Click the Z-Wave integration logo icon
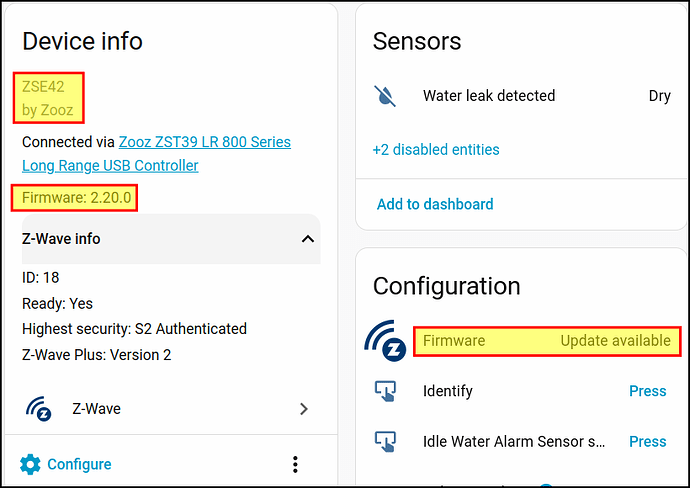The height and width of the screenshot is (488, 690). pyautogui.click(x=39, y=408)
